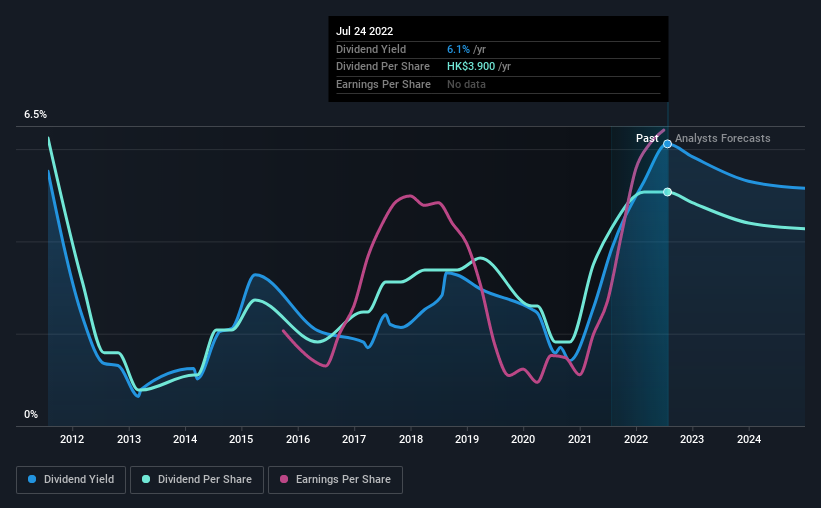821x508 pixels.
Task: Click the 2014 x-axis label
Action: (x=185, y=439)
